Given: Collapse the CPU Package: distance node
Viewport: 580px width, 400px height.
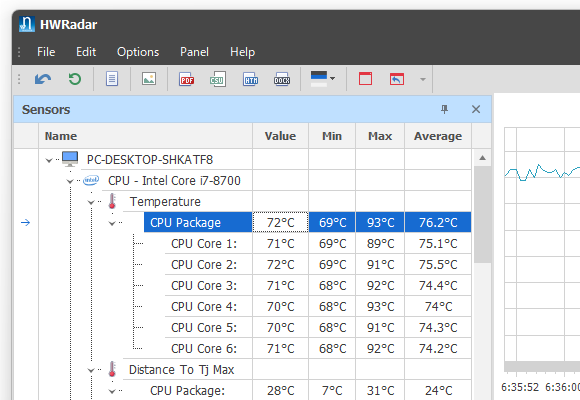Looking at the screenshot, I should click(x=112, y=391).
